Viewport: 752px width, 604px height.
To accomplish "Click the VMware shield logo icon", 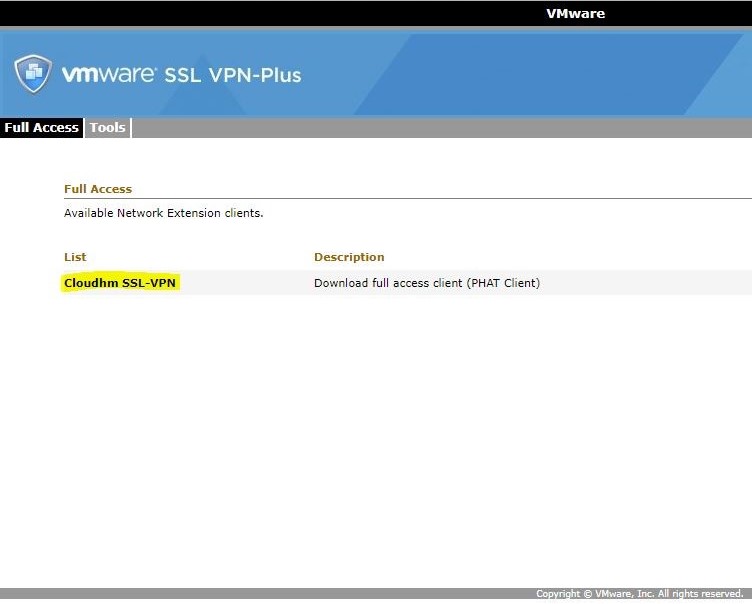I will [33, 73].
